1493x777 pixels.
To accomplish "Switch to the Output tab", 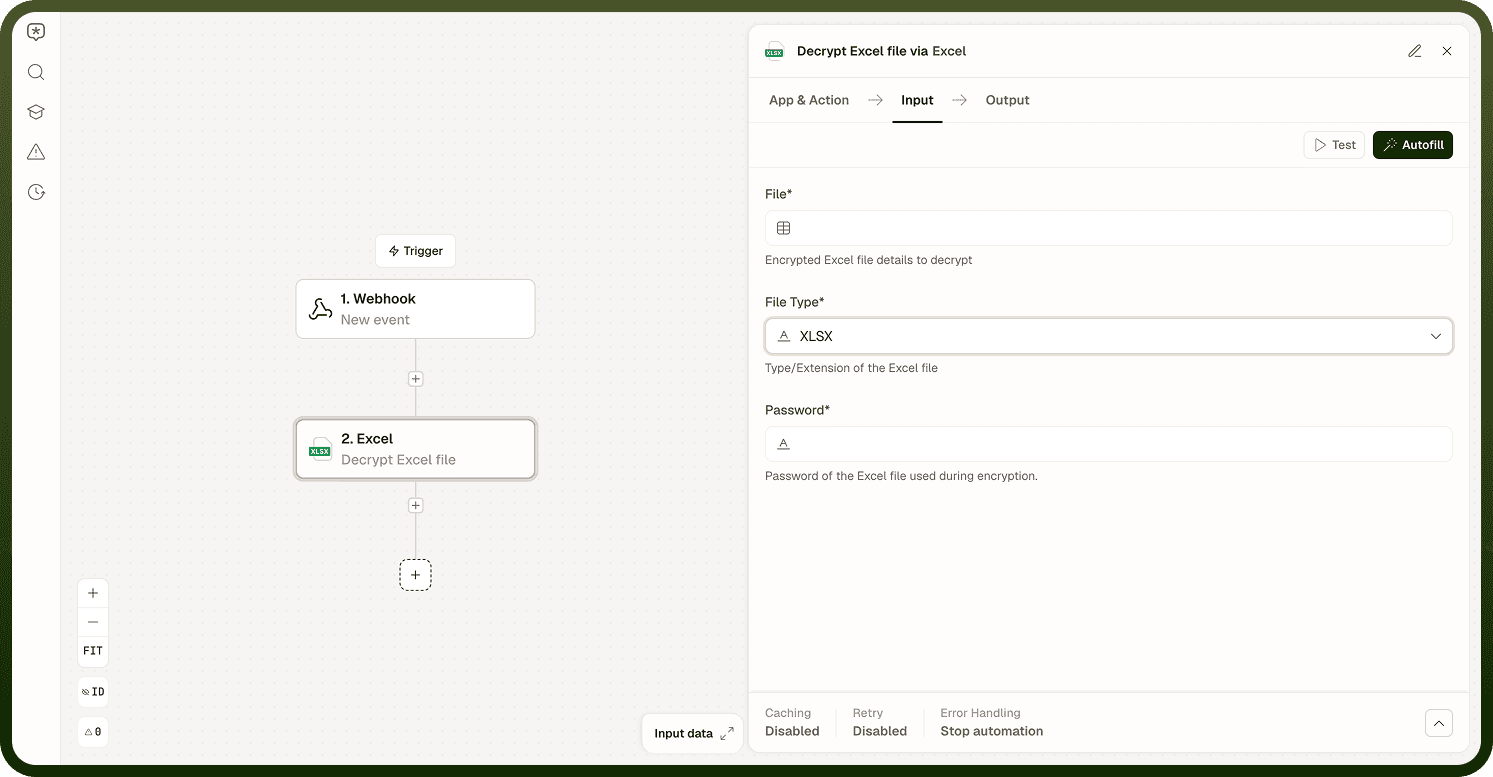I will tap(1008, 100).
